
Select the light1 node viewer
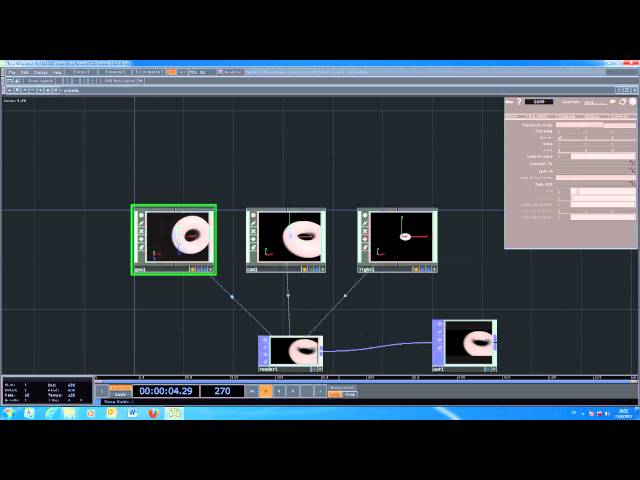coord(401,237)
